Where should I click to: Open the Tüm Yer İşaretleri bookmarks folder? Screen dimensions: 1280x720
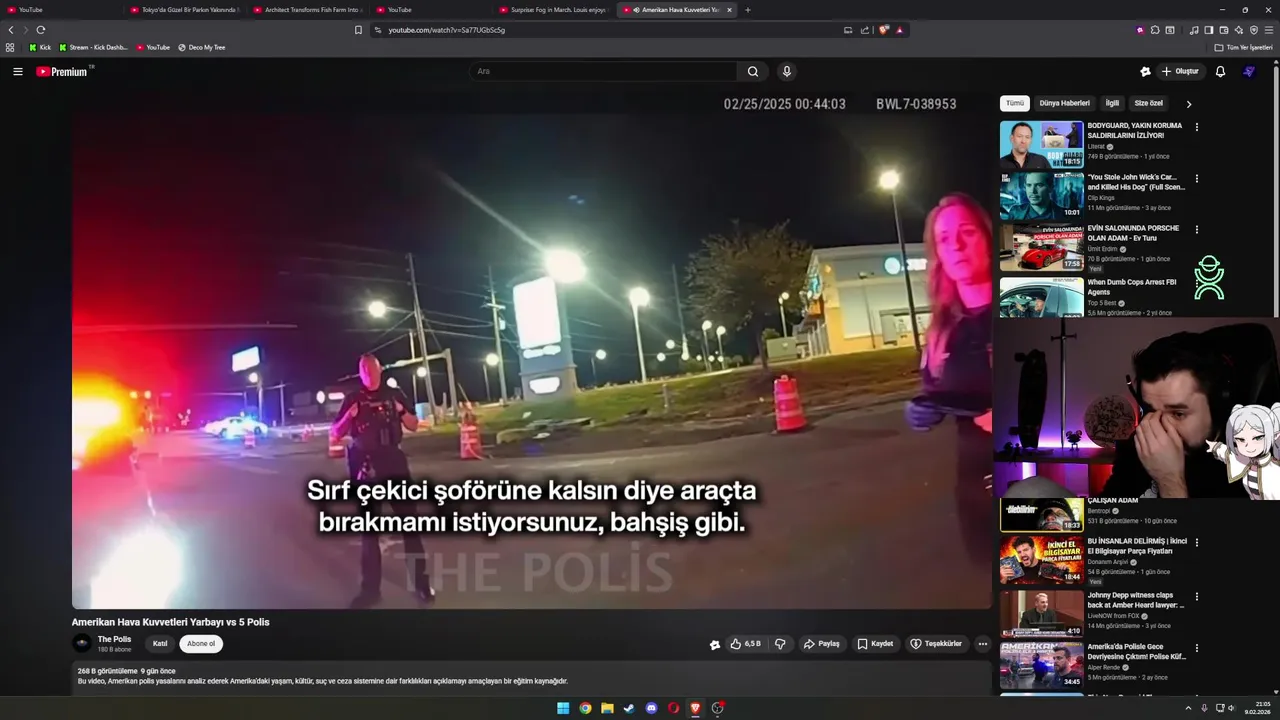[1243, 47]
